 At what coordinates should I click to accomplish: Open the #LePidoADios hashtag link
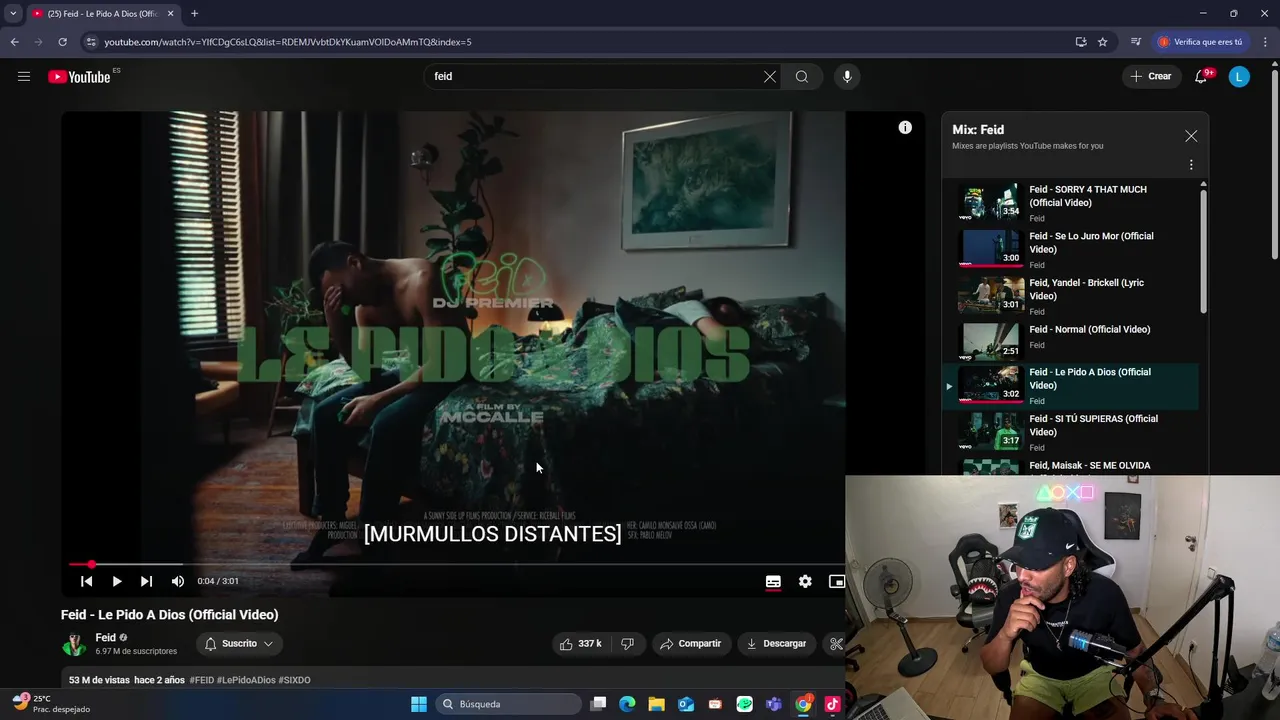coord(246,680)
